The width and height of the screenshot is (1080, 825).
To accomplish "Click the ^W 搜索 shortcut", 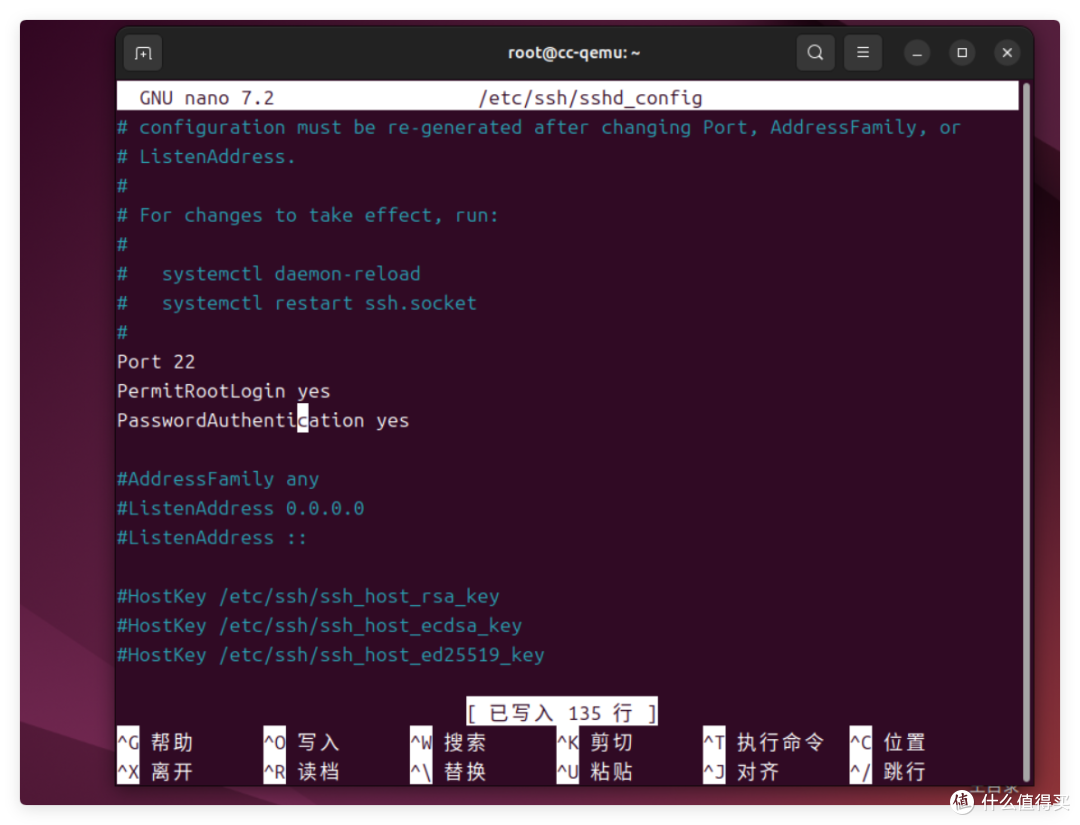I will click(449, 742).
